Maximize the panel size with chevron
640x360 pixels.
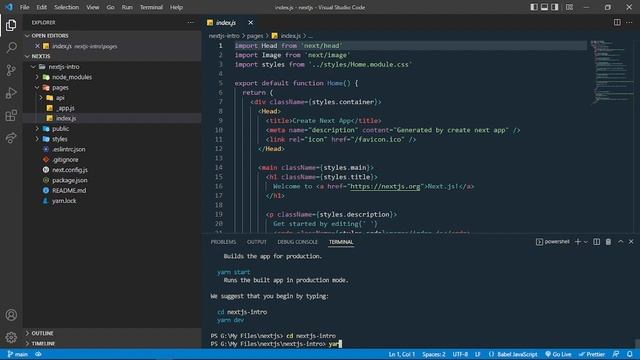[620, 242]
